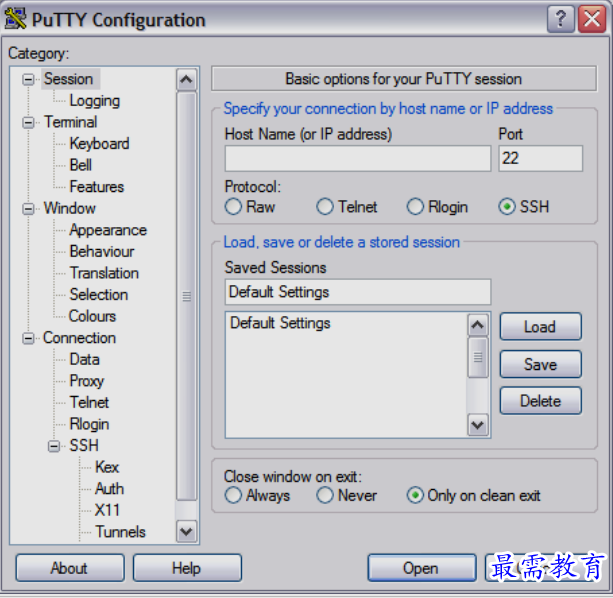Open the Keyboard settings category
613x598 pixels.
[x=99, y=144]
